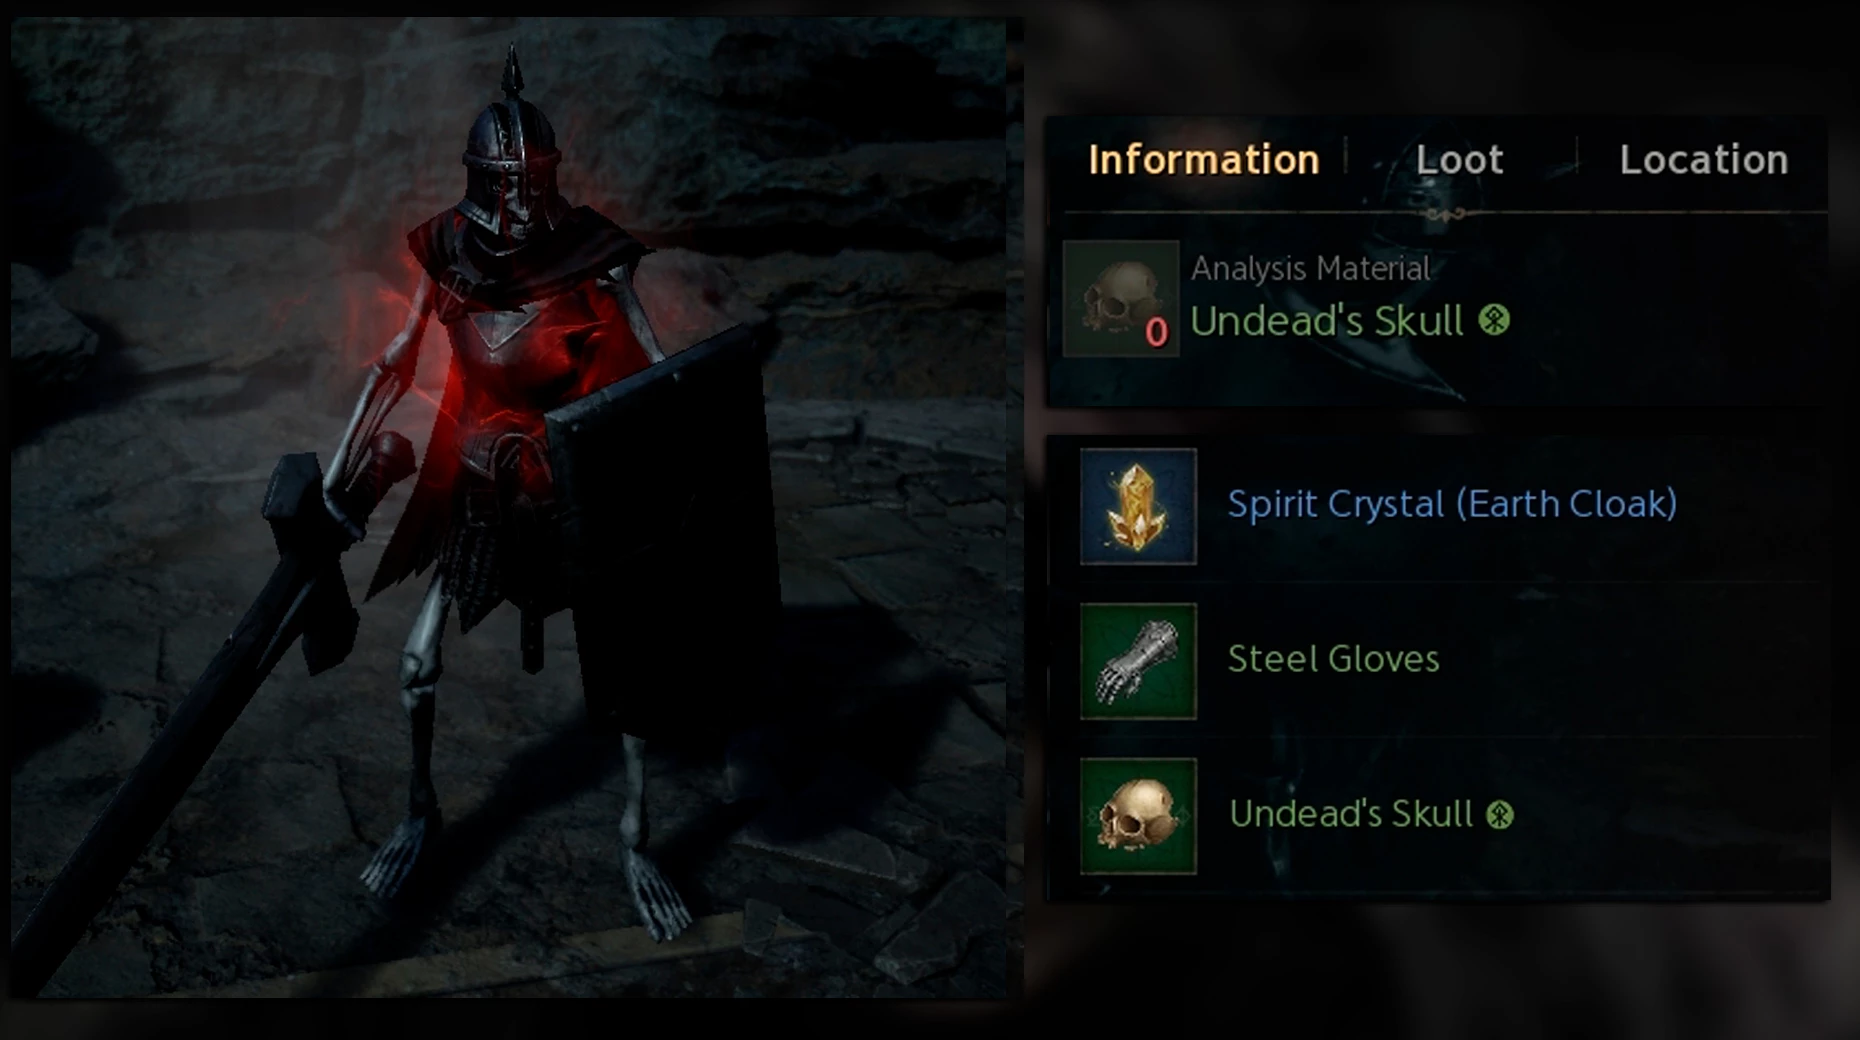Viewport: 1860px width, 1040px height.
Task: Open the Information tab
Action: coord(1203,160)
